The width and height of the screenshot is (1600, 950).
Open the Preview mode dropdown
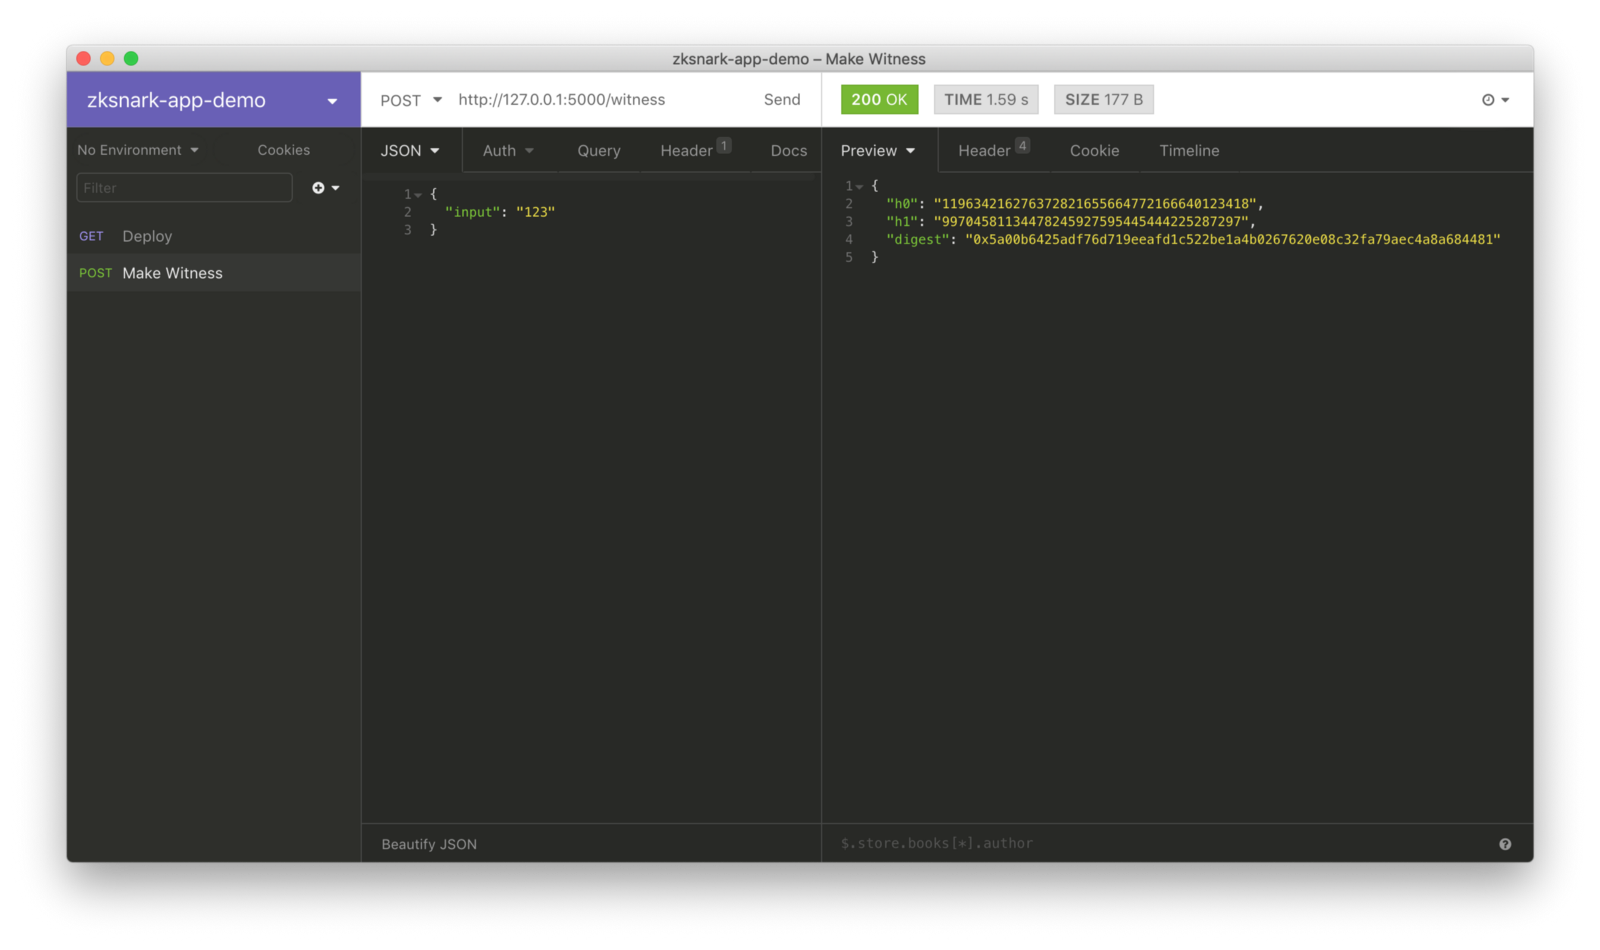coord(877,151)
